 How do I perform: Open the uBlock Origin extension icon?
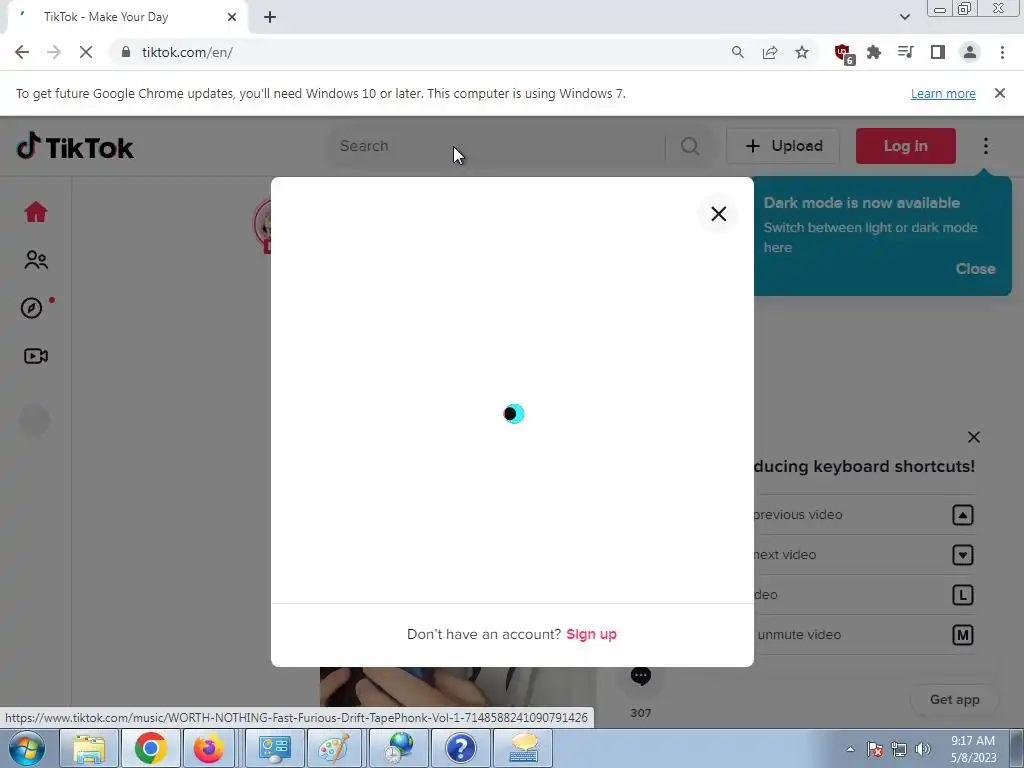[x=843, y=53]
